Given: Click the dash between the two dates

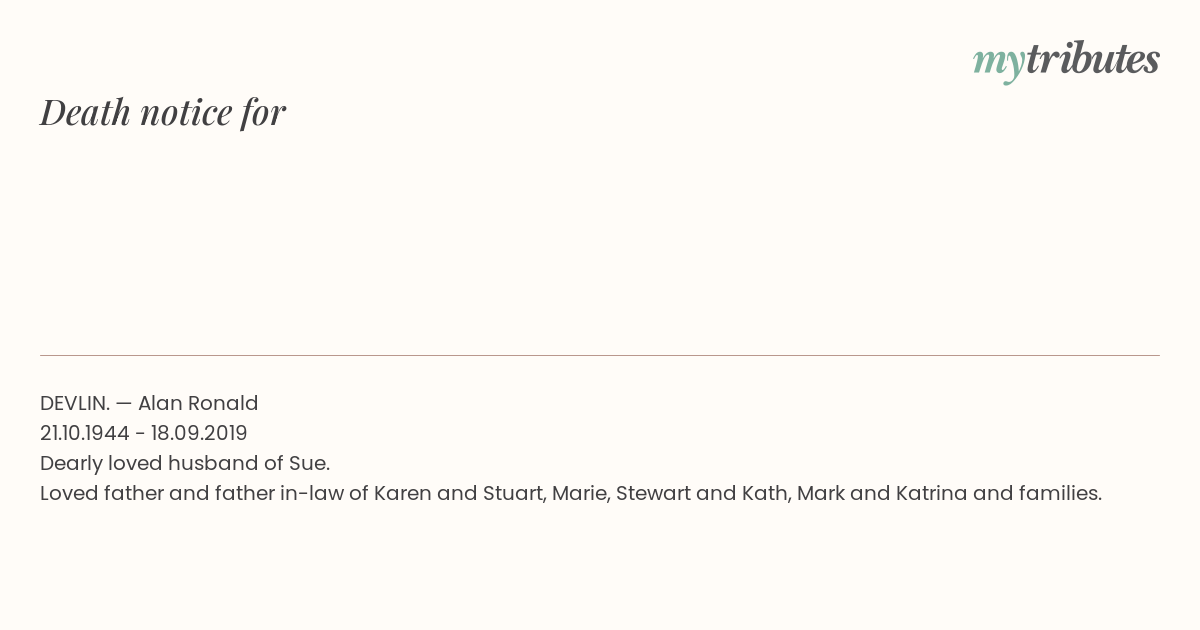Looking at the screenshot, I should point(141,434).
